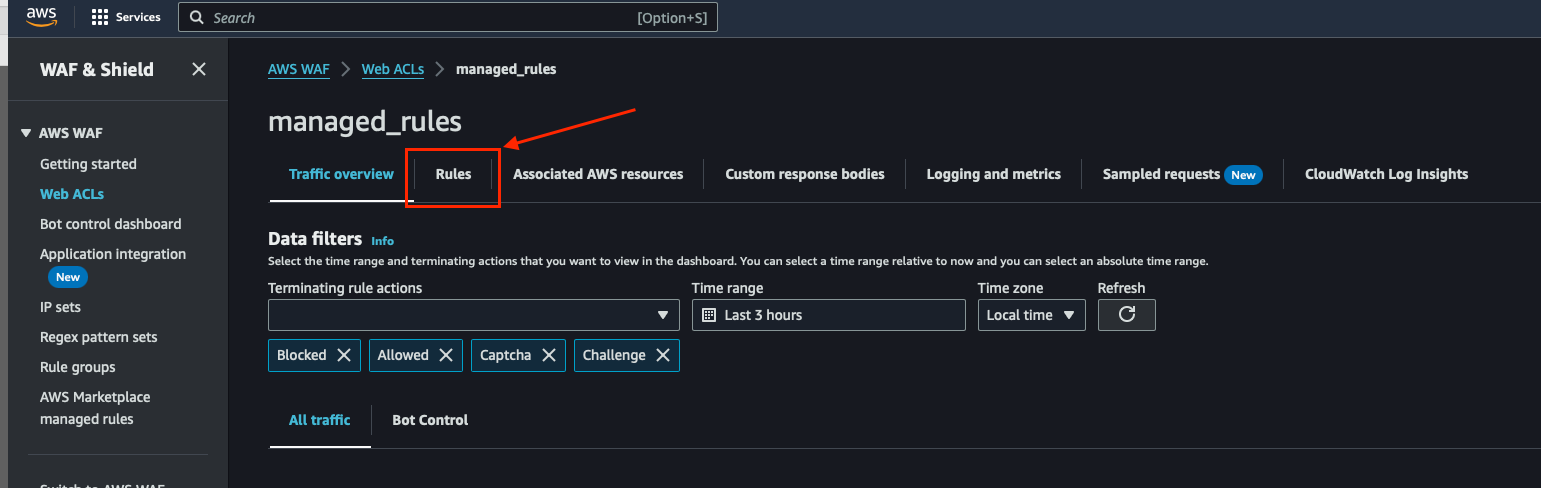Click the Services menu label
Screen dimensions: 1541x488
coord(138,17)
